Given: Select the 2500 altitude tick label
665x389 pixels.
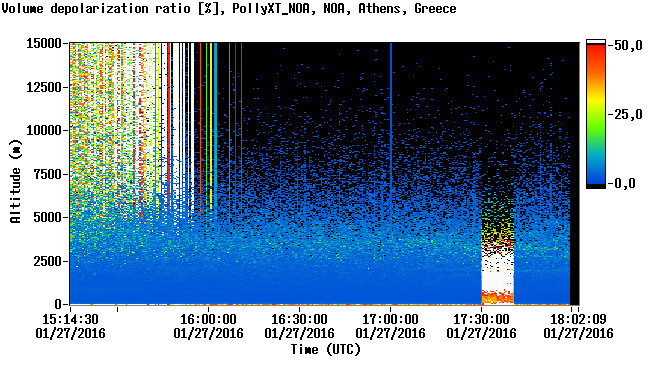Looking at the screenshot, I should click(47, 261).
